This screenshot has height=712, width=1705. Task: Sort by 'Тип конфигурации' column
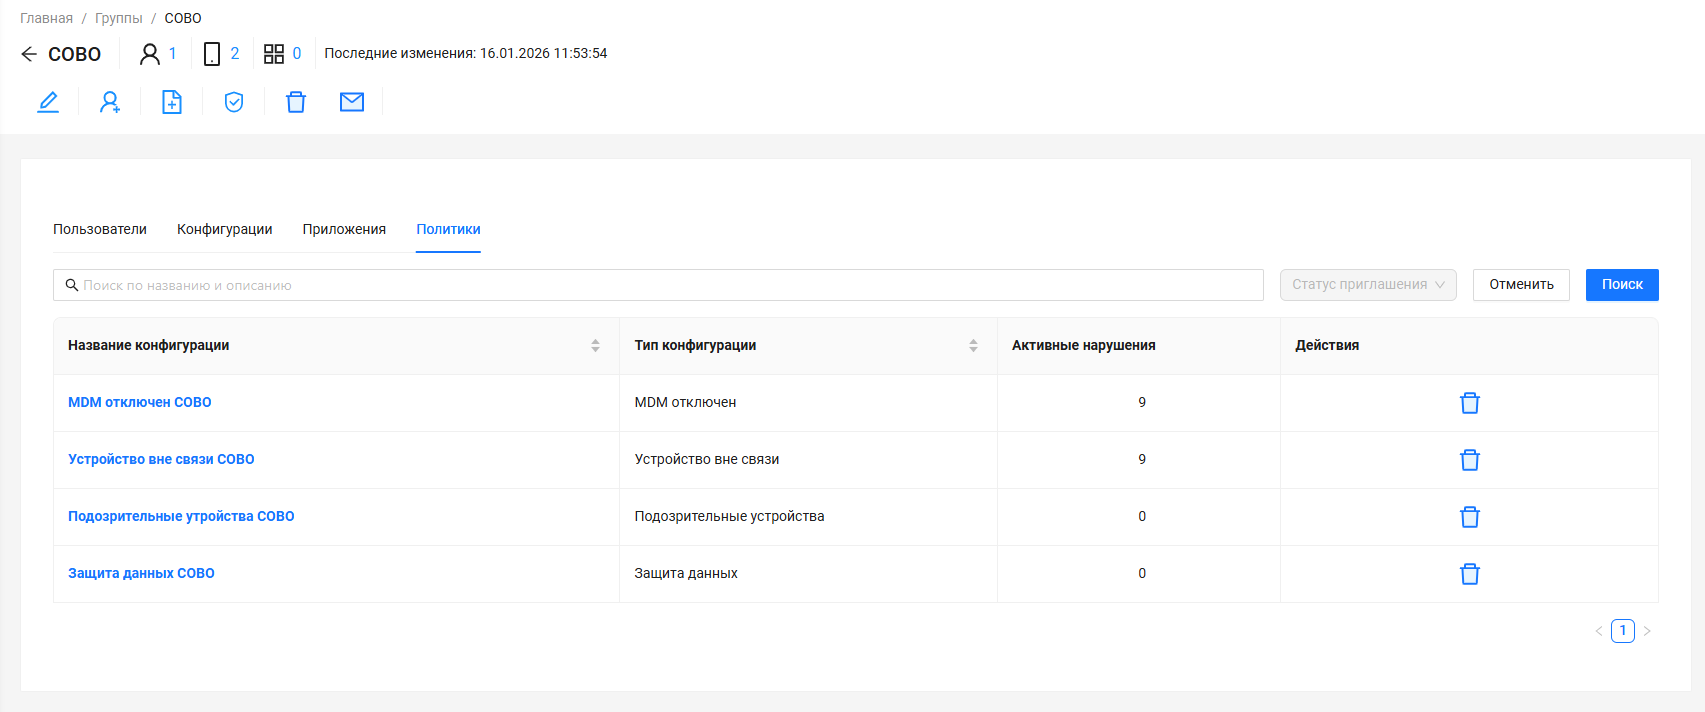tap(973, 346)
